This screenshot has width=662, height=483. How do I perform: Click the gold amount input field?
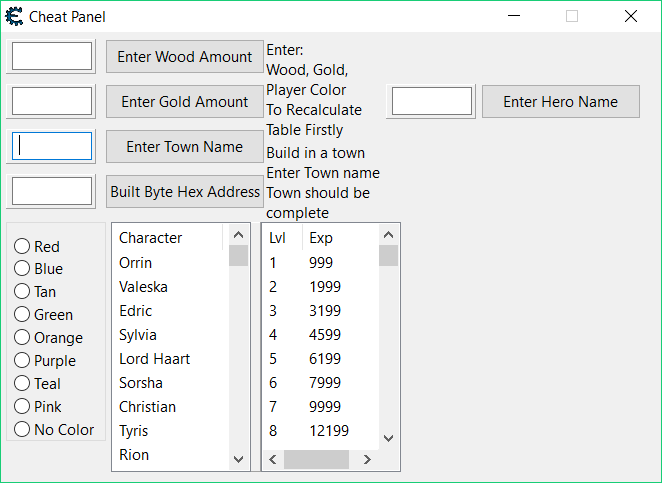tap(52, 102)
